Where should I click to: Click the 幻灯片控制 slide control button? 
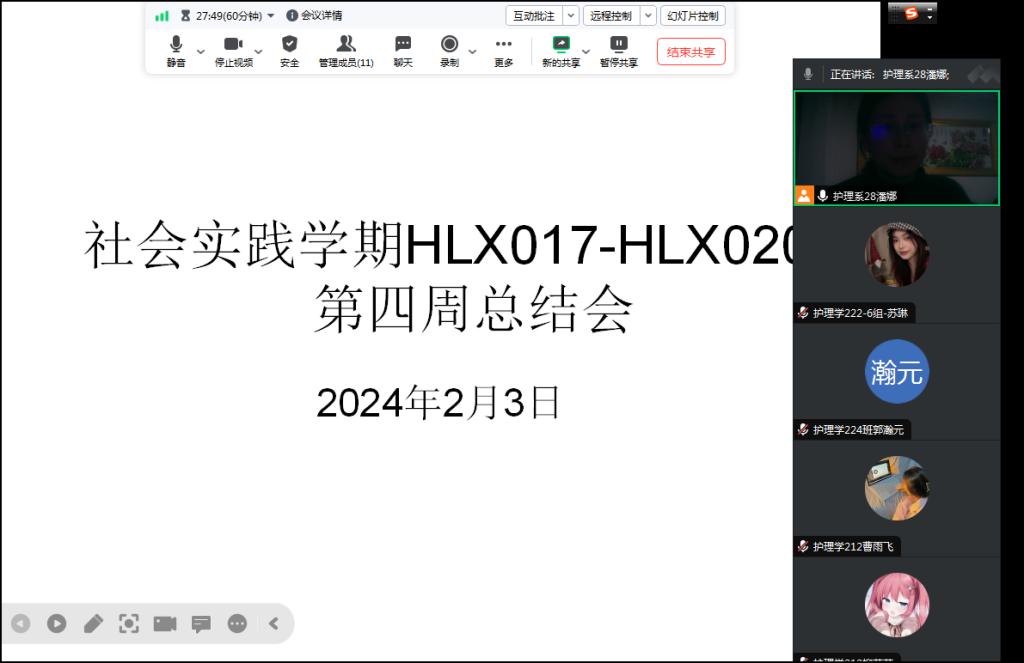(693, 16)
